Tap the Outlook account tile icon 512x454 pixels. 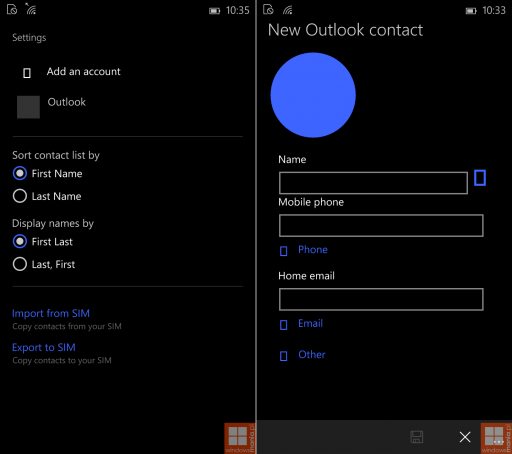(28, 107)
